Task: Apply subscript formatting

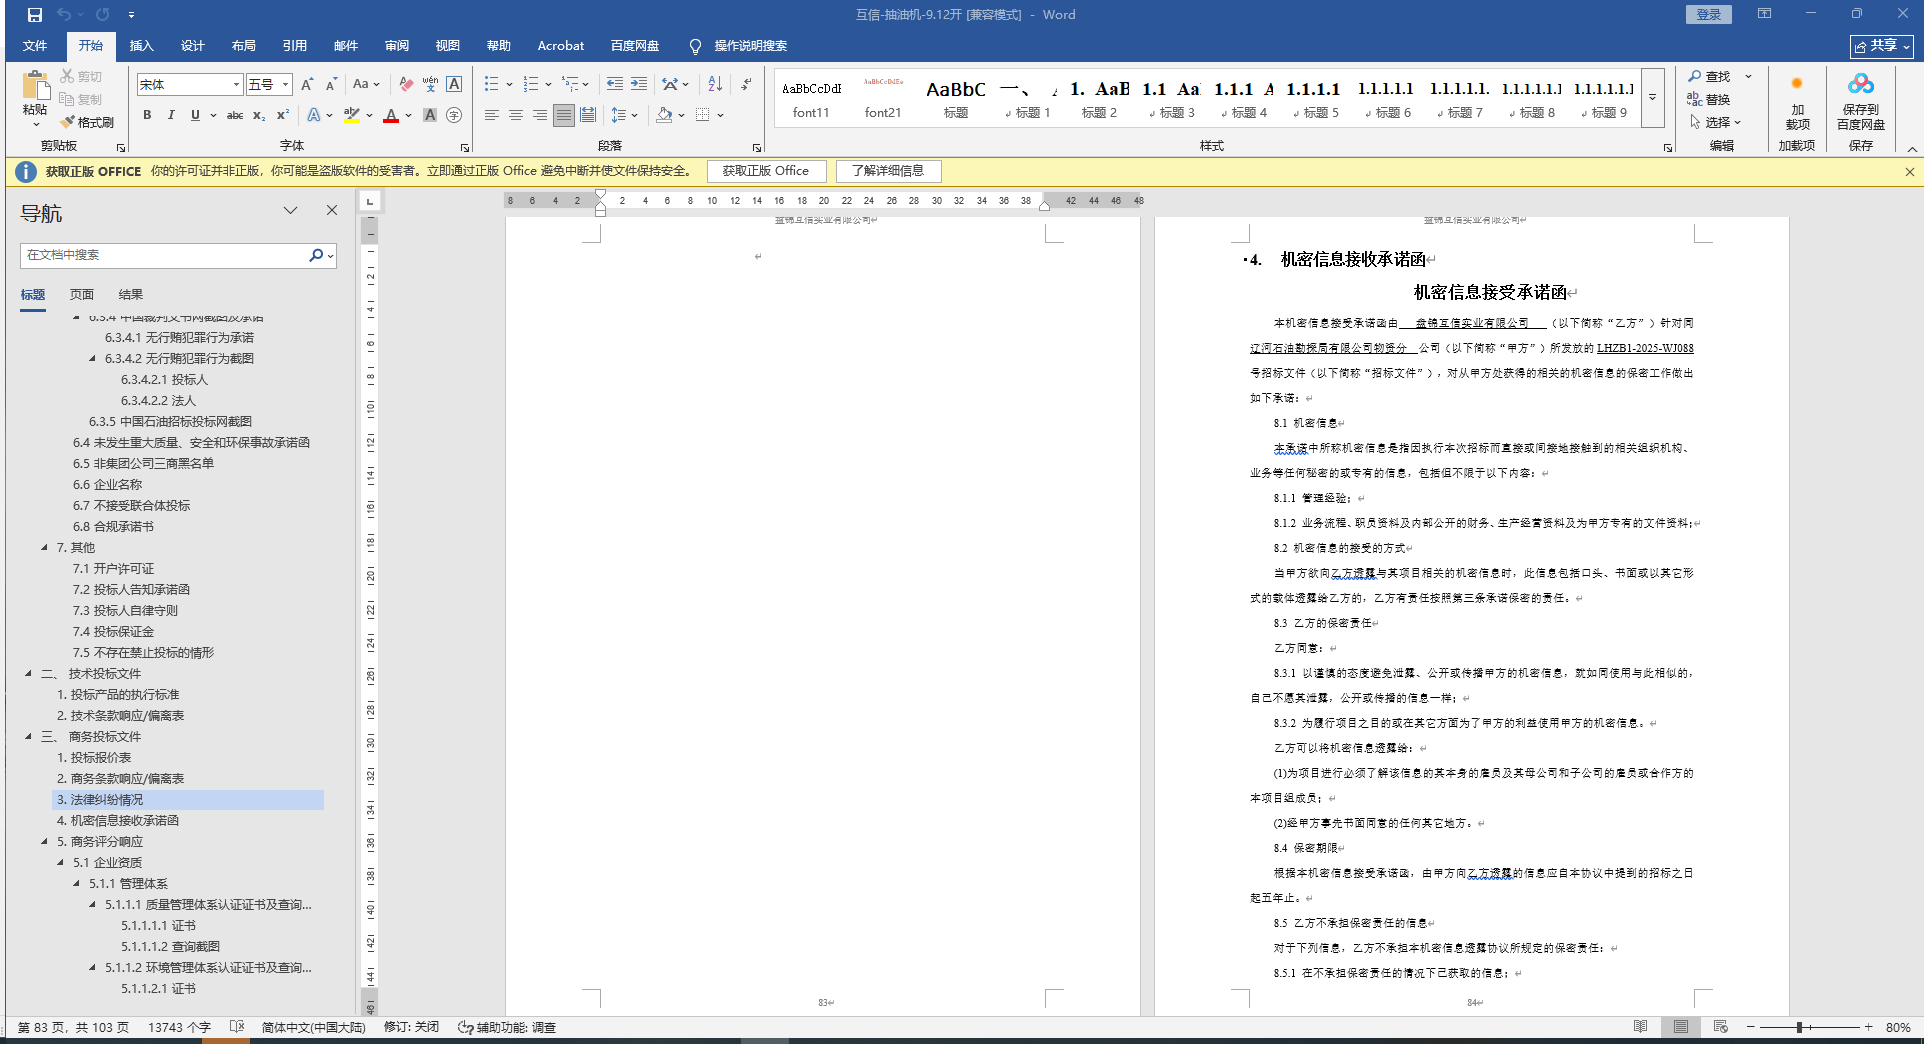Action: (259, 115)
